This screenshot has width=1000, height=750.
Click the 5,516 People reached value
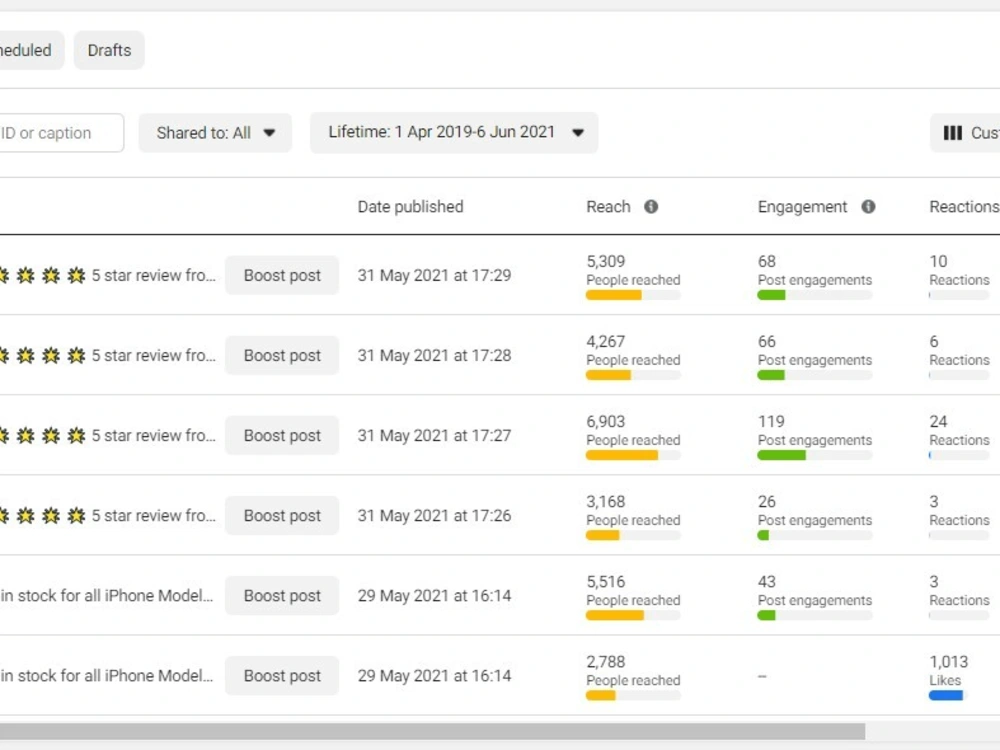606,582
